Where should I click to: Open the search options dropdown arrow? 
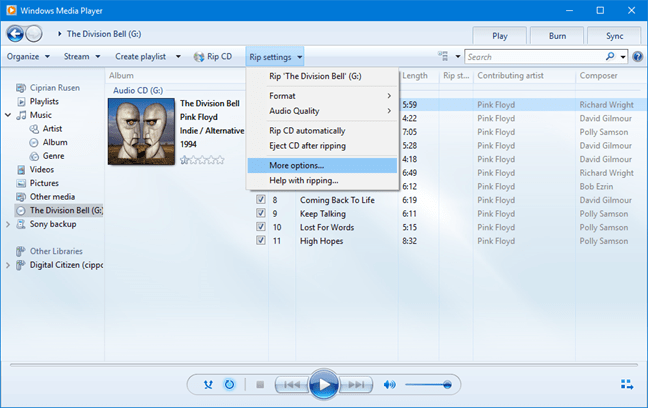622,57
